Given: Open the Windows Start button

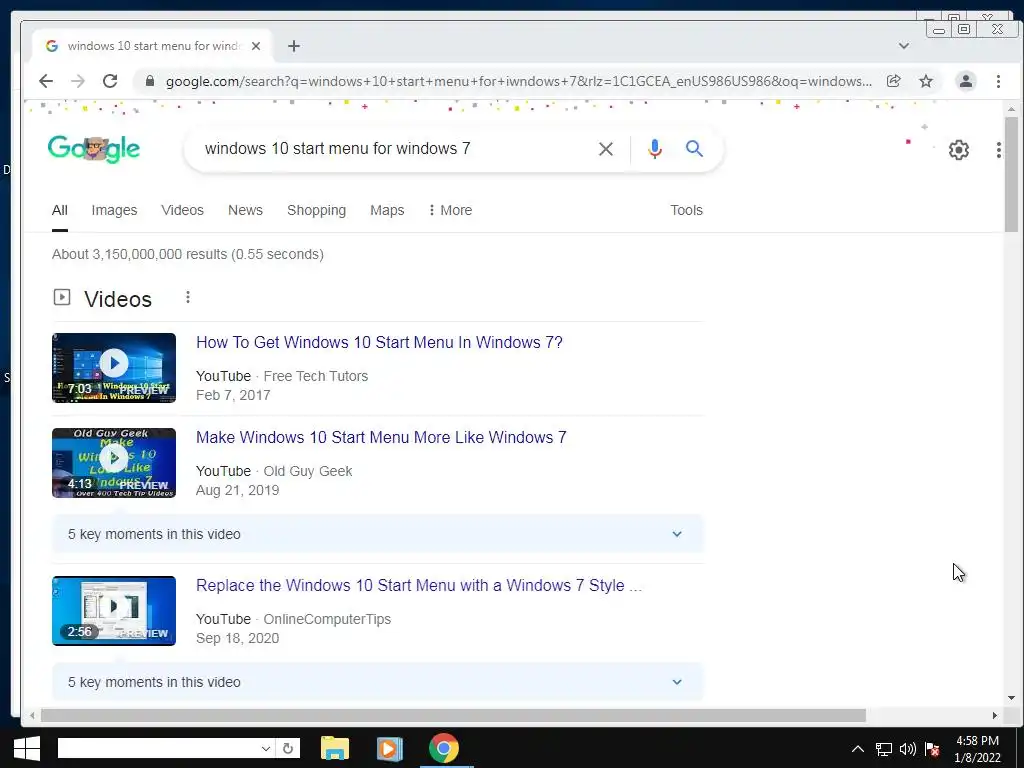Looking at the screenshot, I should coord(26,748).
